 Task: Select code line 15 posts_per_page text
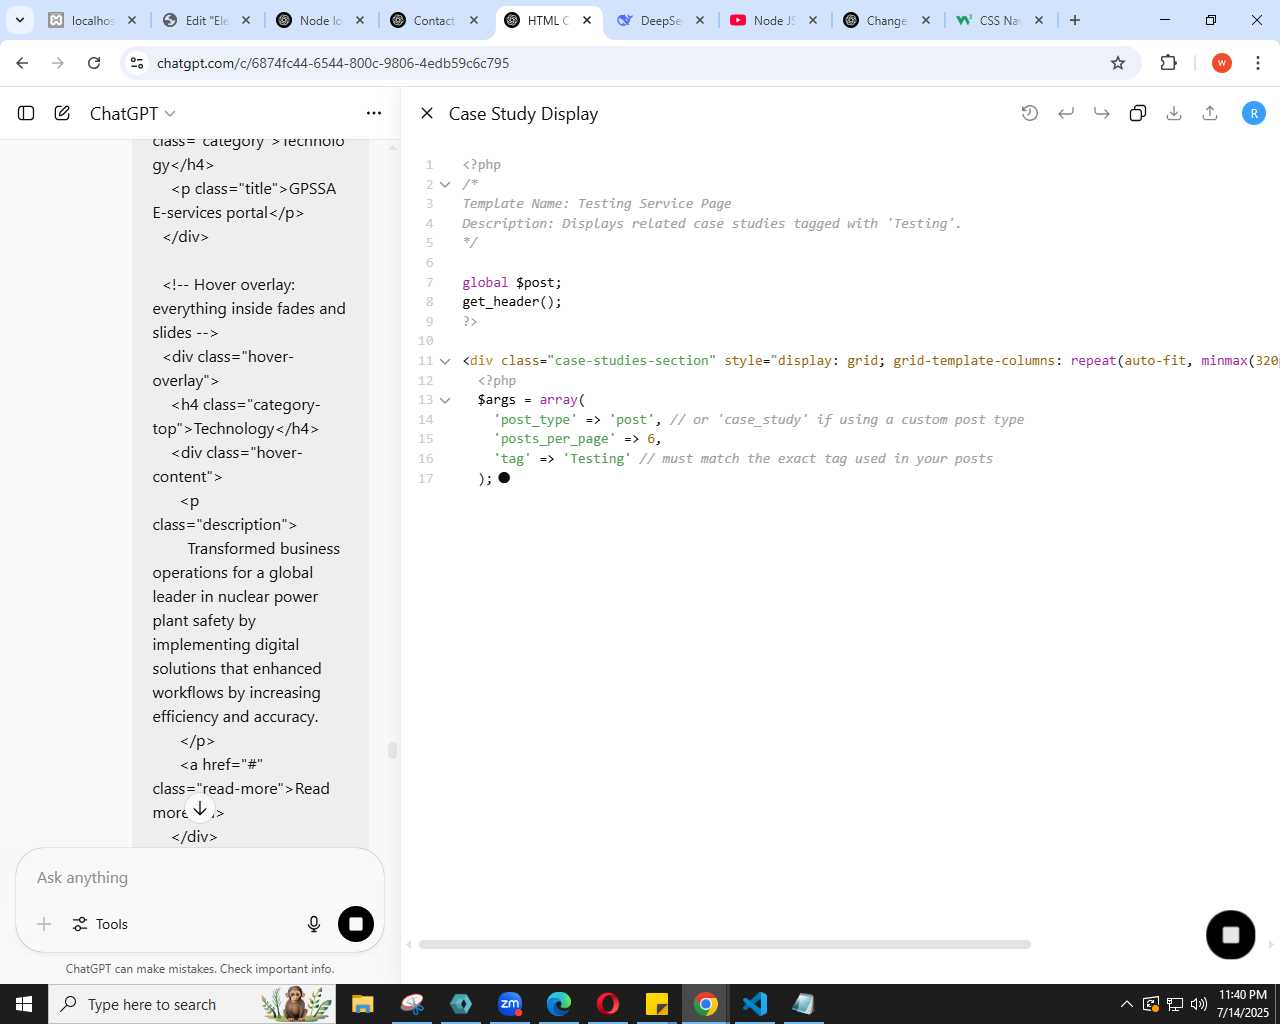tap(555, 439)
